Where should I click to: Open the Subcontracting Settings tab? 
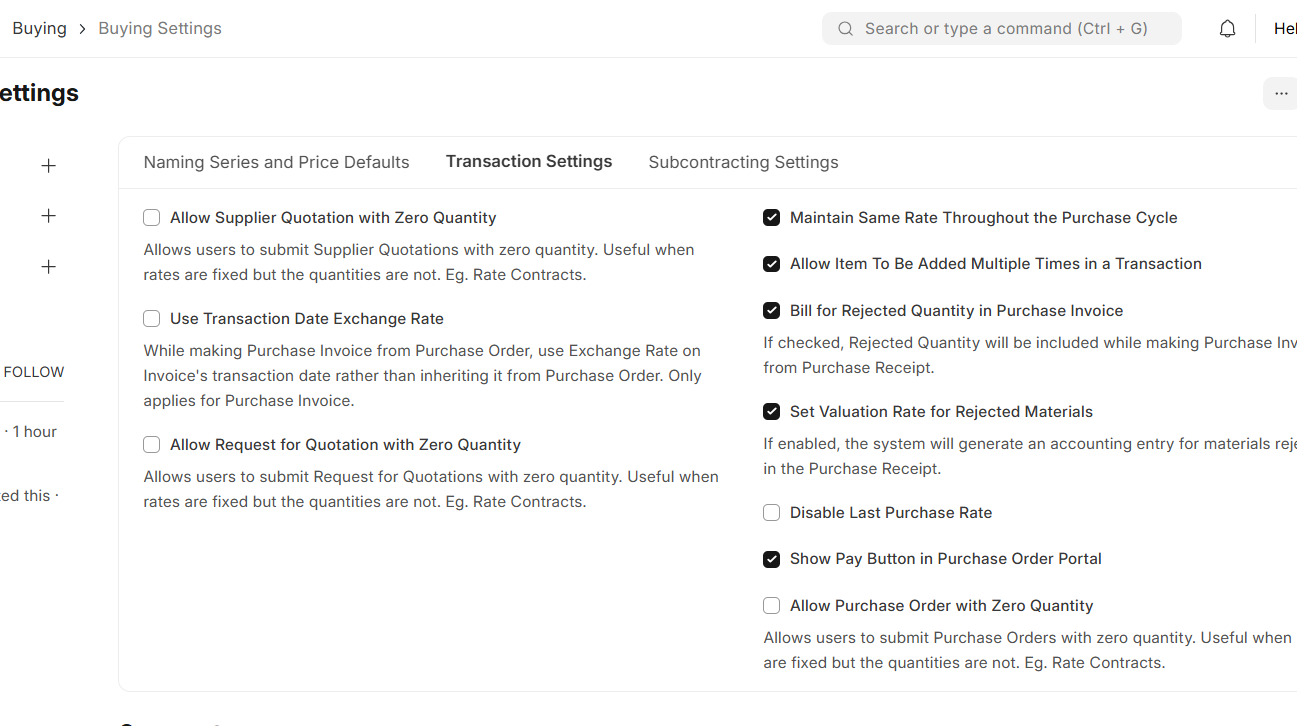click(743, 162)
